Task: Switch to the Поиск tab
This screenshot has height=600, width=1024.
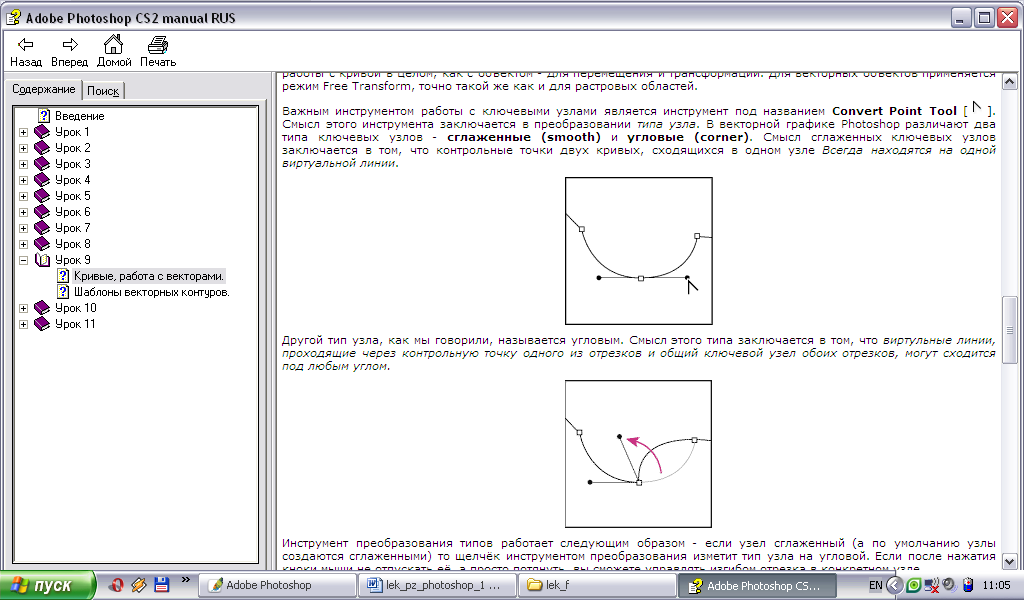Action: click(x=103, y=91)
